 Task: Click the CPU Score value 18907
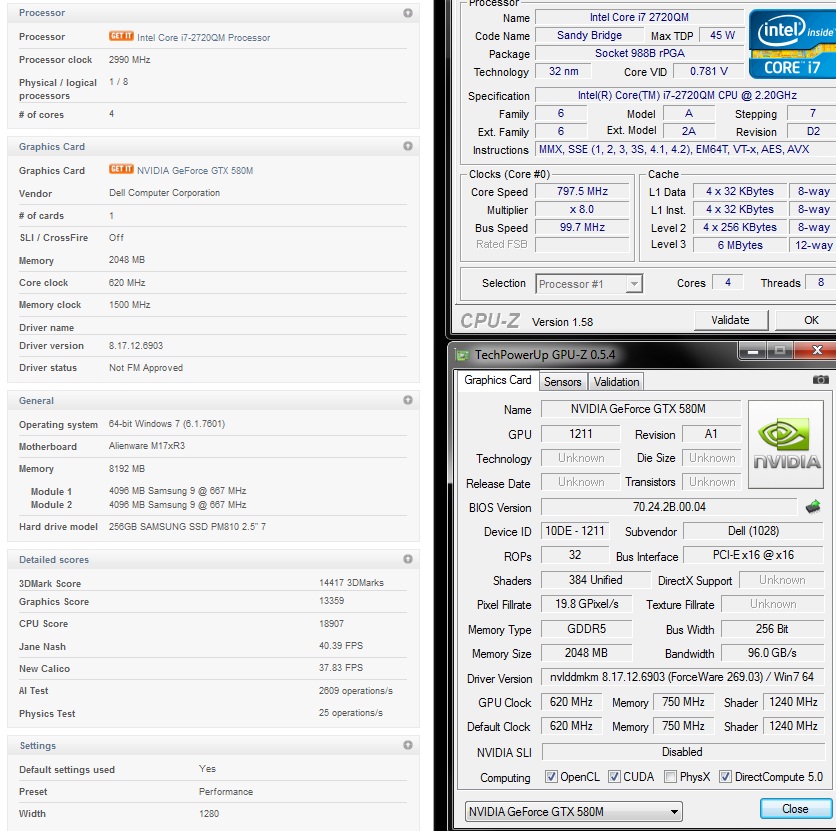[x=332, y=624]
